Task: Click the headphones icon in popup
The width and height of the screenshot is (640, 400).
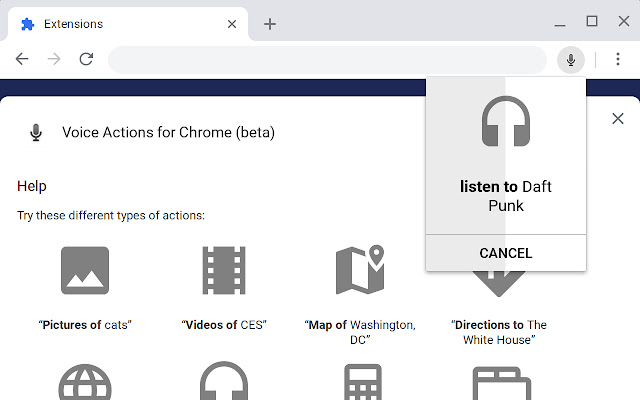Action: coord(505,123)
